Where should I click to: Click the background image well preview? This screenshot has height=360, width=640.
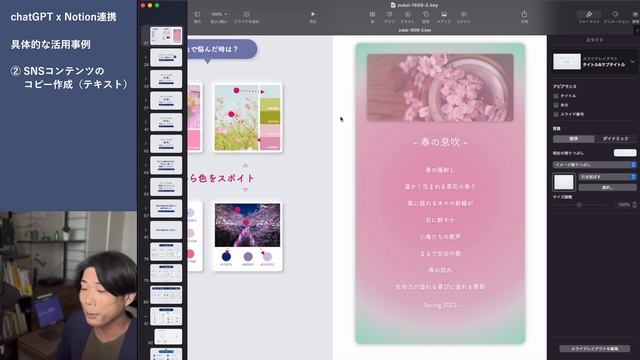coord(564,182)
